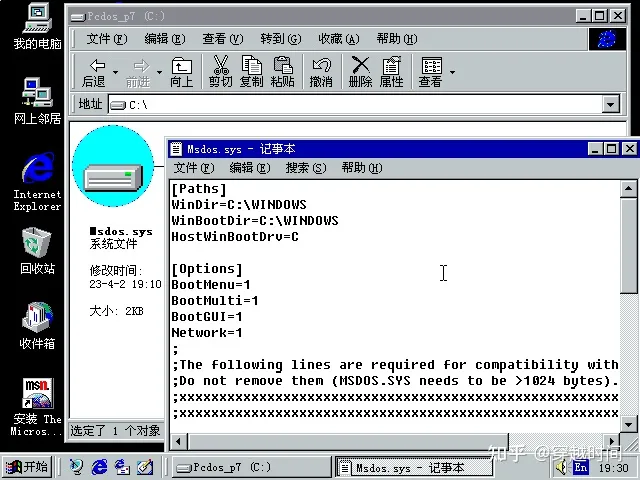This screenshot has height=480, width=640.
Task: Open Notepad 文件(F) menu
Action: click(x=194, y=168)
